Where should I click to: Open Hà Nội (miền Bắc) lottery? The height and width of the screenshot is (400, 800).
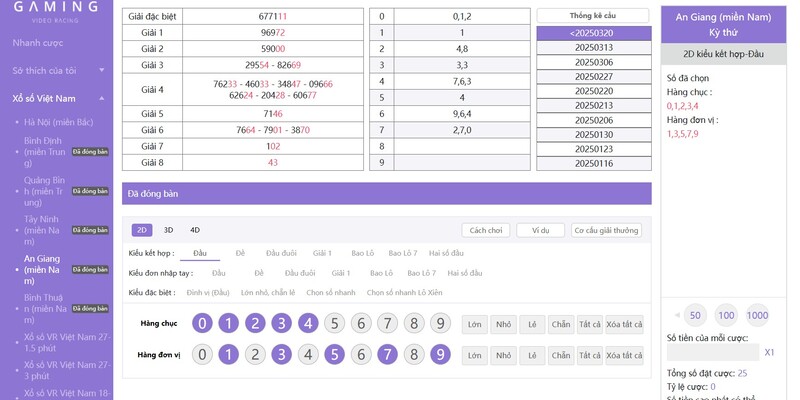click(x=58, y=122)
